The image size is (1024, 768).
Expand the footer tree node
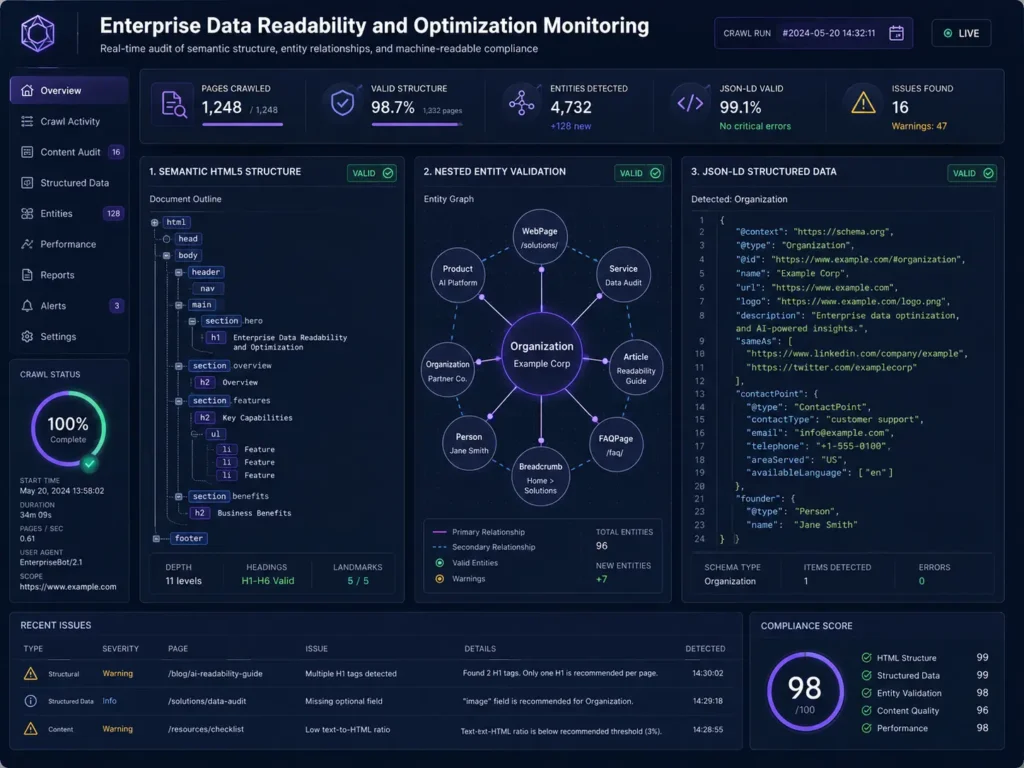(156, 539)
